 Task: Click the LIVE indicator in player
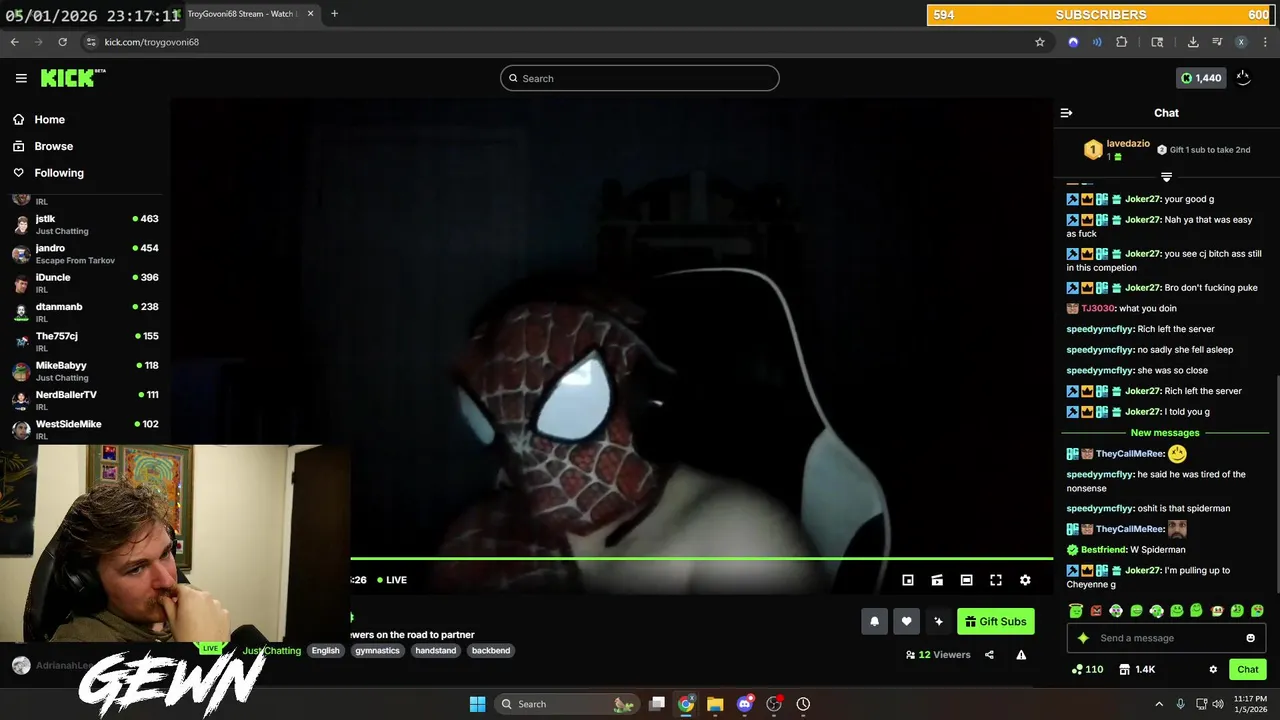[392, 580]
